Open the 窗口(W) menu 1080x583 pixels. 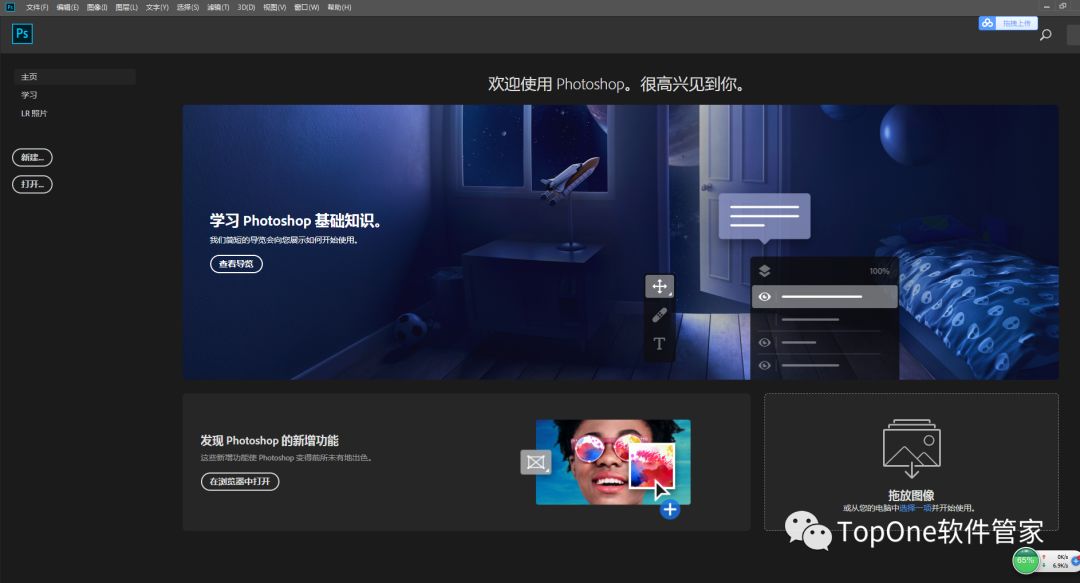pyautogui.click(x=307, y=7)
